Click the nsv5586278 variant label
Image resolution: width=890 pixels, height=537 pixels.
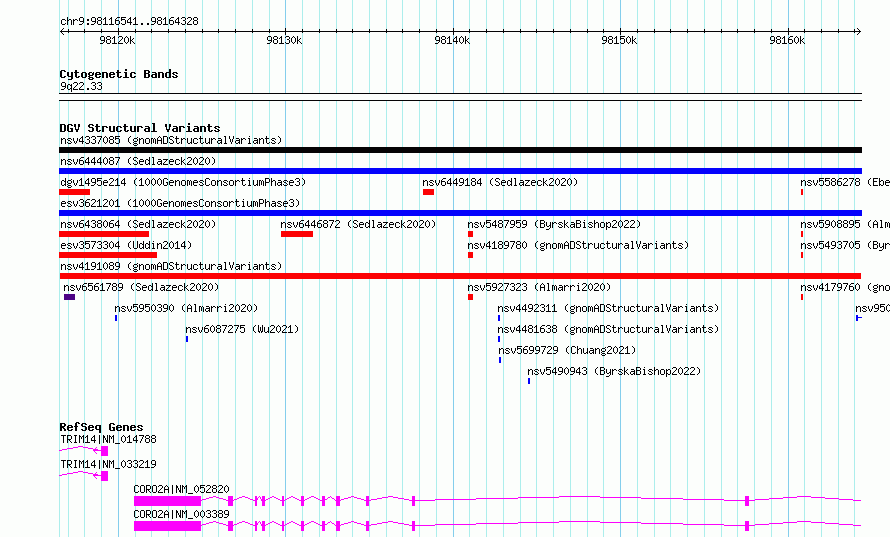[x=845, y=182]
